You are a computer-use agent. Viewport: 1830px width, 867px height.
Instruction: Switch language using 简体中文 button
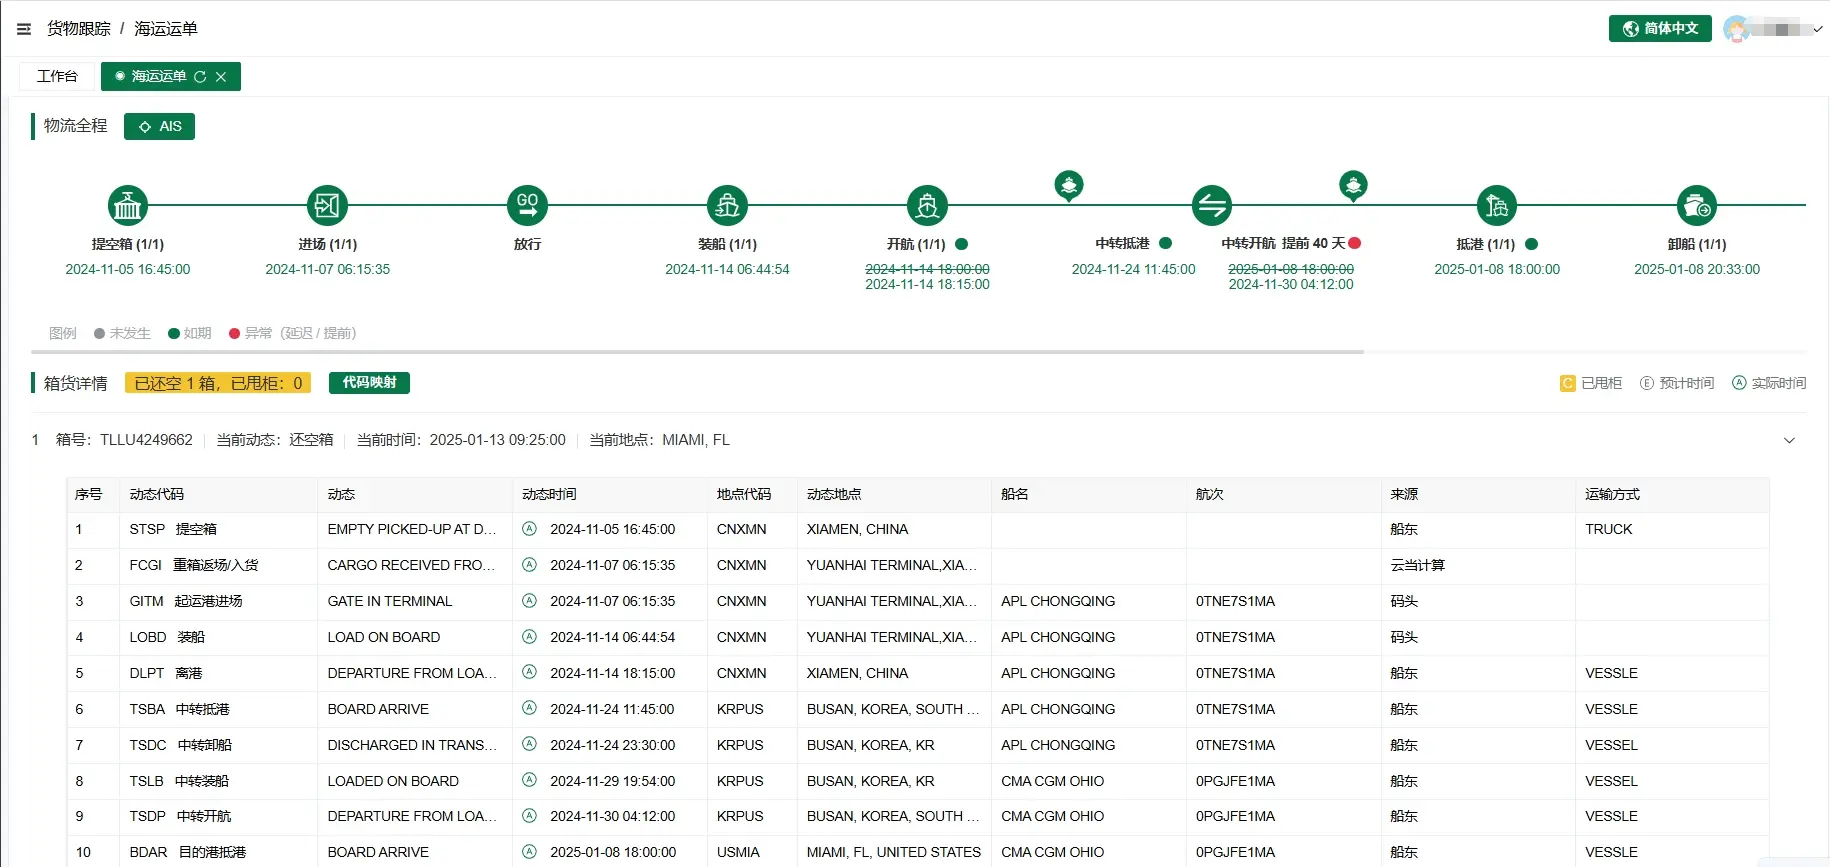pyautogui.click(x=1660, y=28)
